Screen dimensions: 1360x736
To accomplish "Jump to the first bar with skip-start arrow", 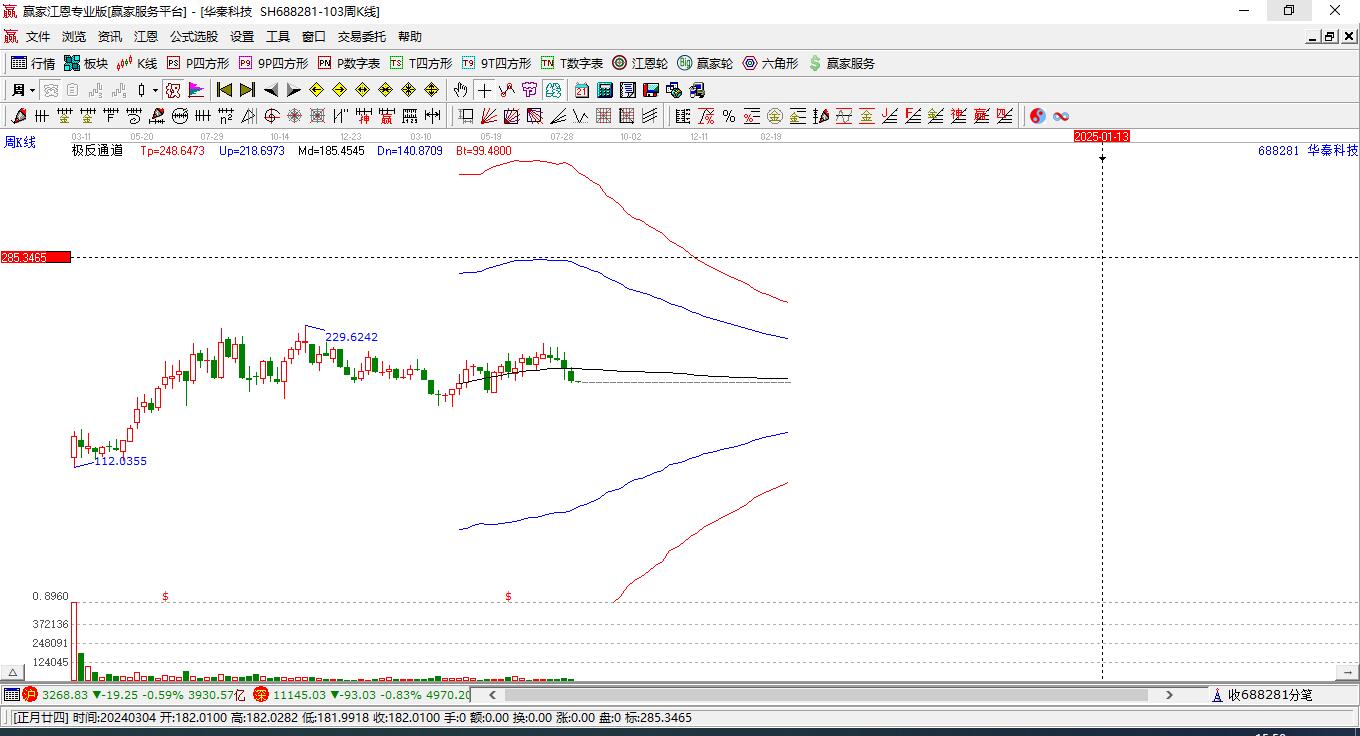I will click(225, 90).
